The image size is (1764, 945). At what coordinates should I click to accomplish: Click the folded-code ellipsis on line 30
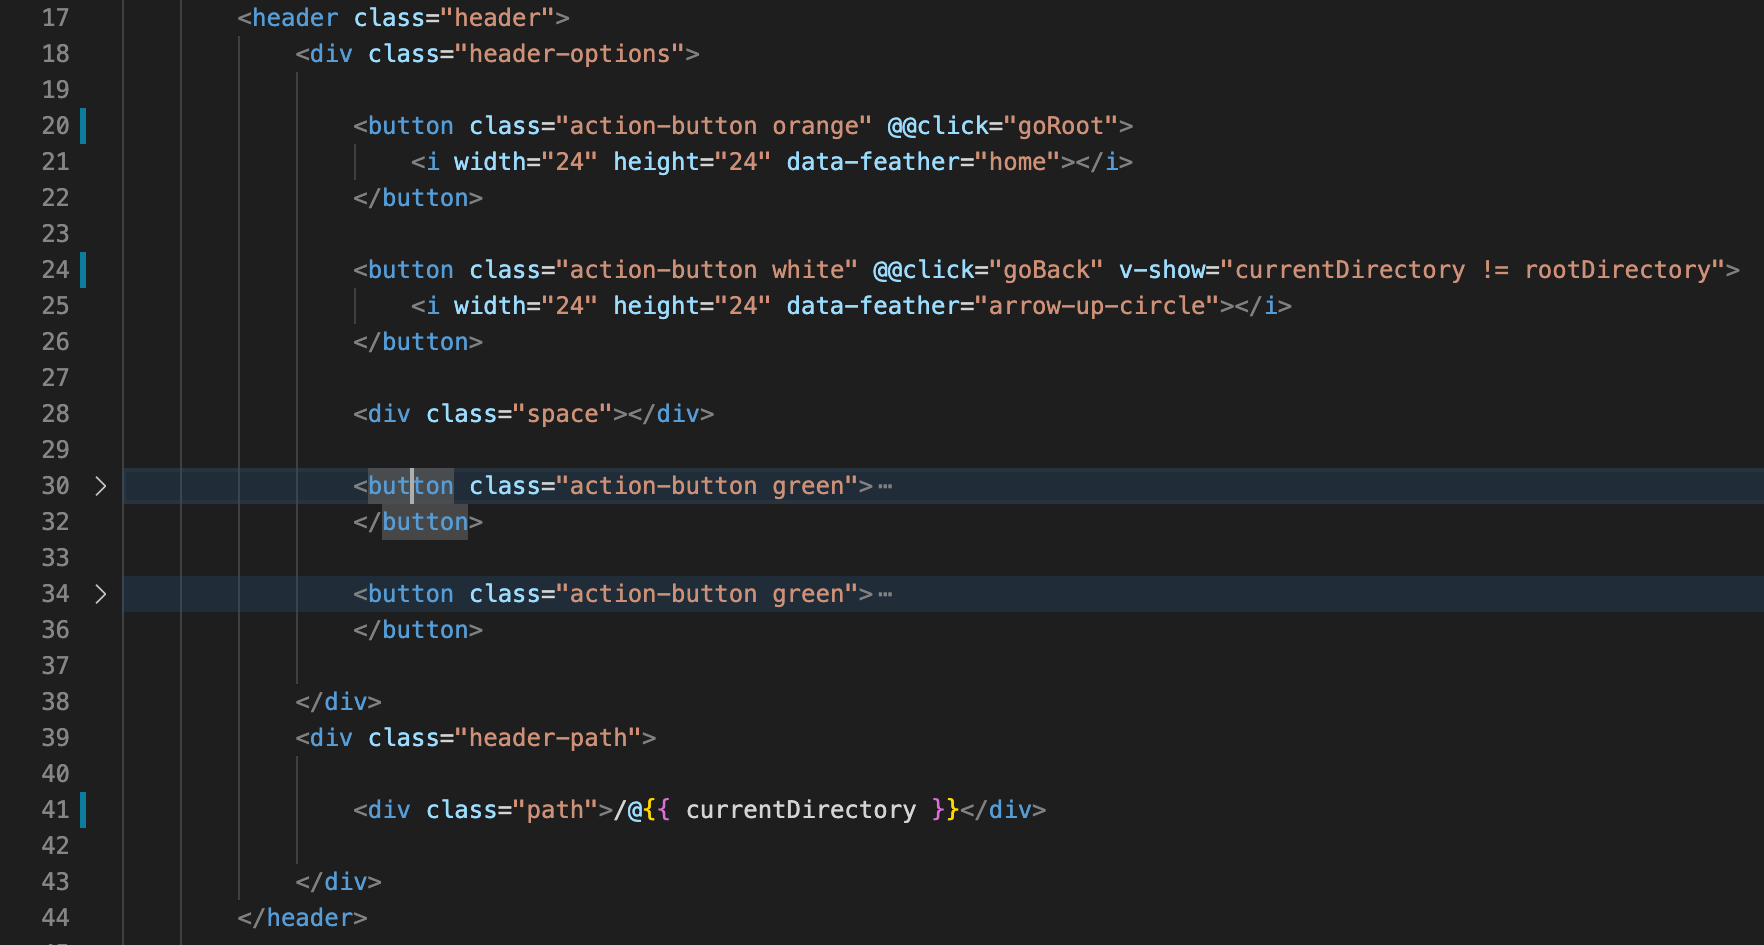click(x=885, y=487)
